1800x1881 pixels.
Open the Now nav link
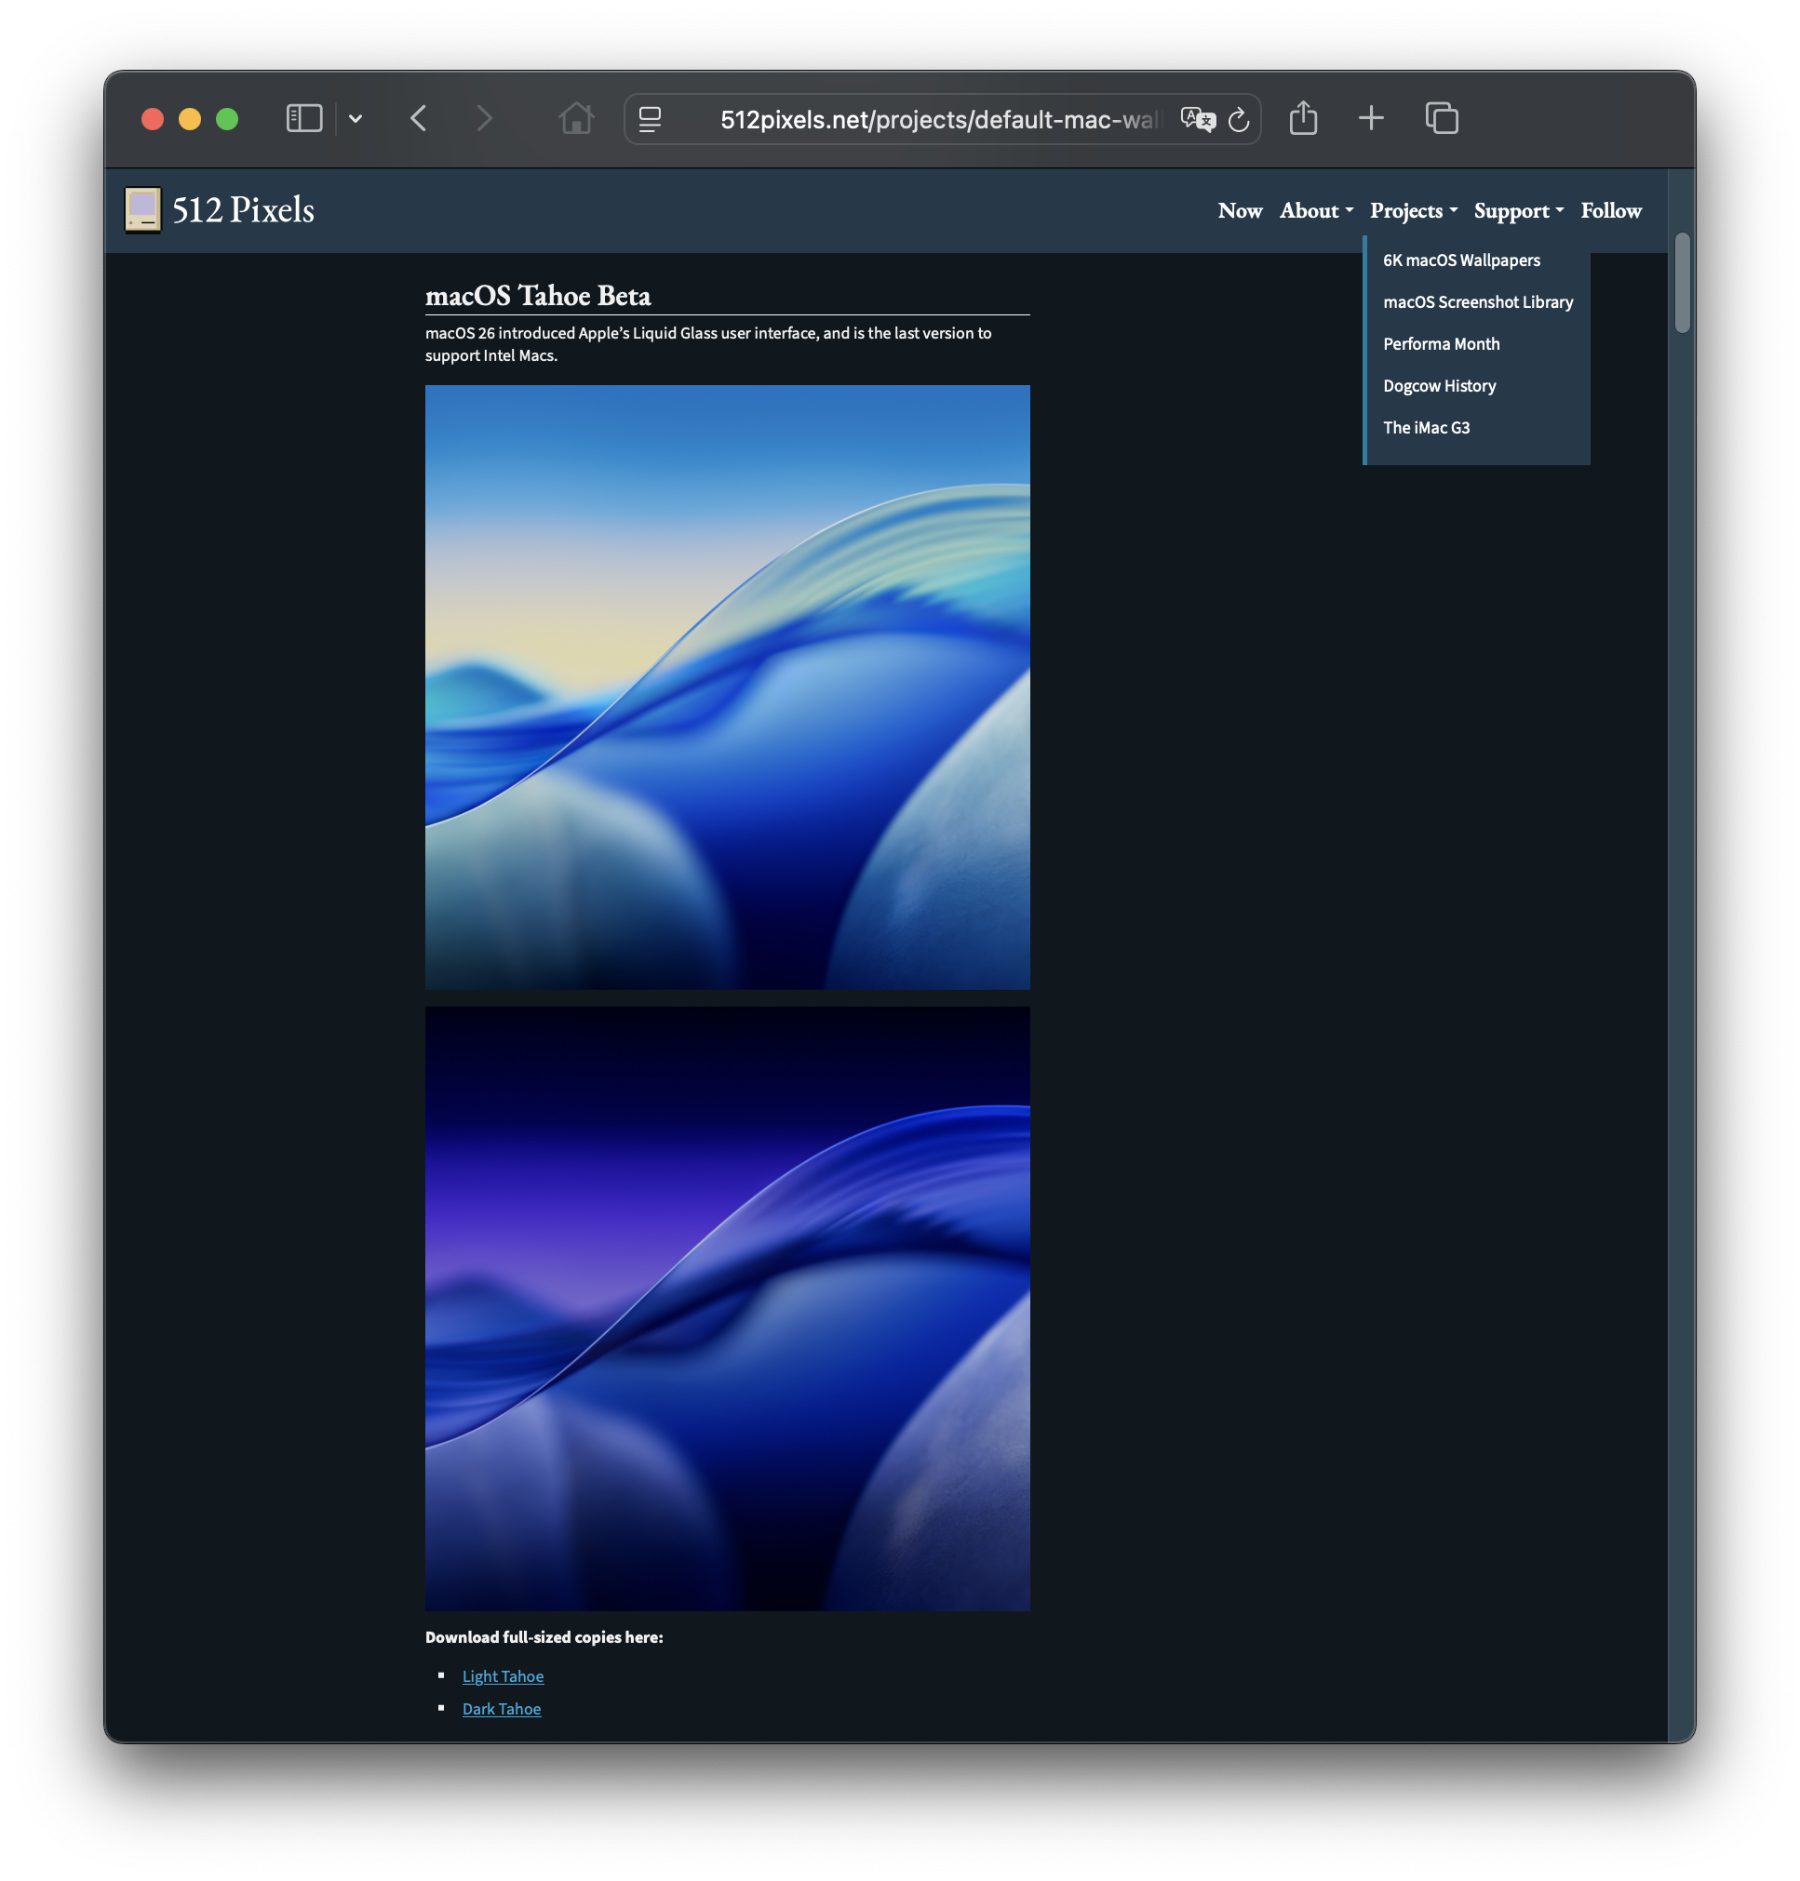coord(1240,211)
